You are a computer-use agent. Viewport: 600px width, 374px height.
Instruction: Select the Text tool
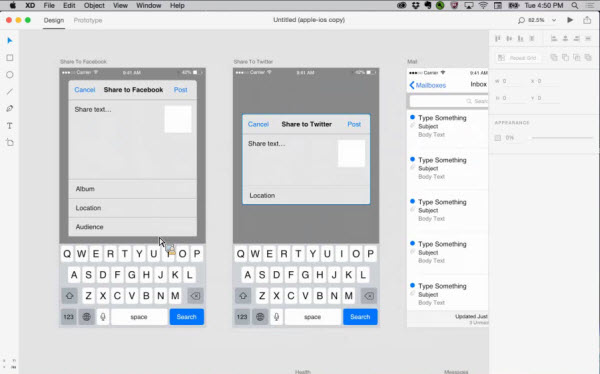[x=10, y=126]
